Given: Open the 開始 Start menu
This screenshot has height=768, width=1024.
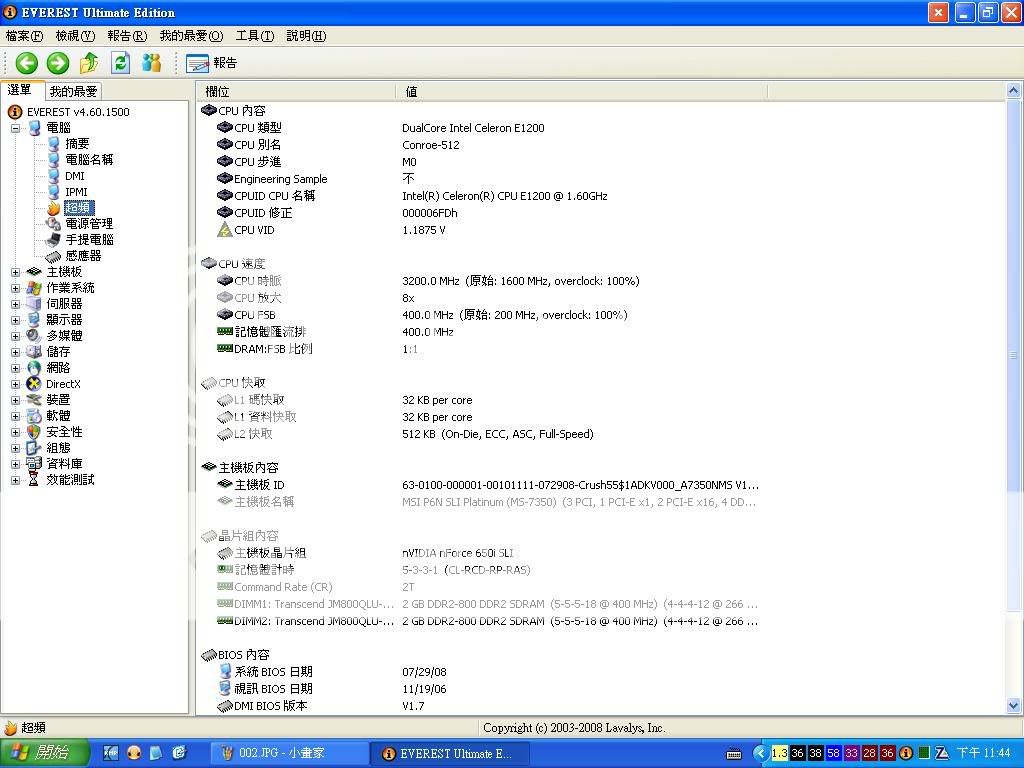Looking at the screenshot, I should point(44,753).
